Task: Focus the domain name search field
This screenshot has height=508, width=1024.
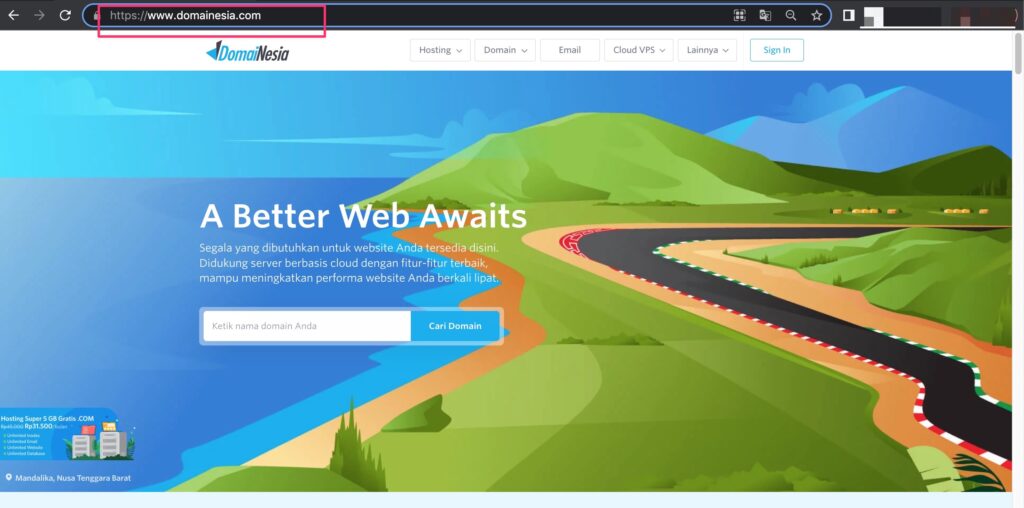Action: click(x=306, y=326)
